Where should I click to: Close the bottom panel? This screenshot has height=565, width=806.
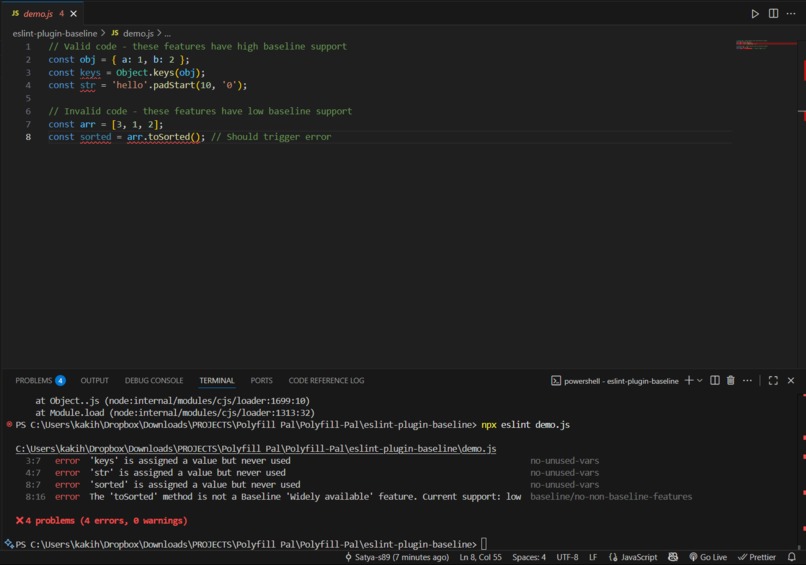pyautogui.click(x=791, y=380)
